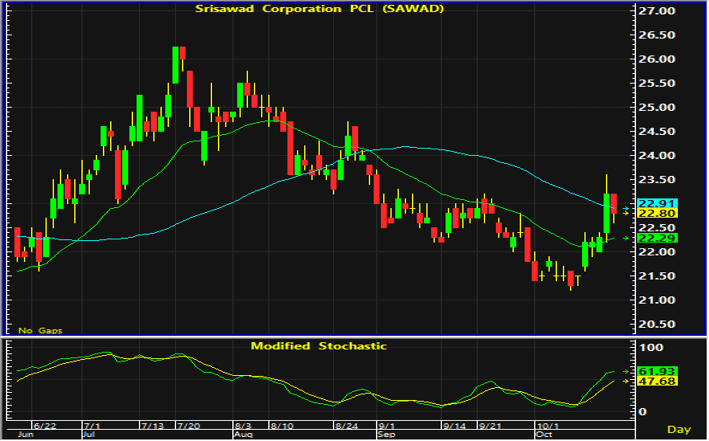Click the 25.00 price axis label
This screenshot has height=441, width=709.
point(657,108)
